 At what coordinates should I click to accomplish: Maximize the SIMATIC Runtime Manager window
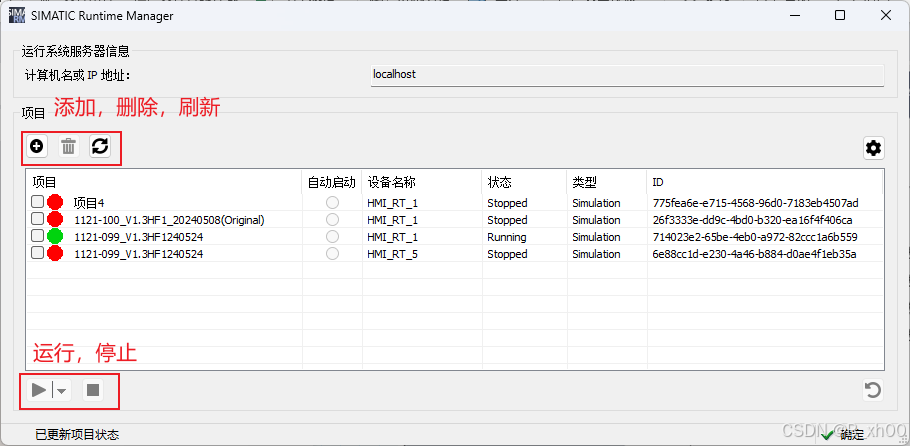839,16
